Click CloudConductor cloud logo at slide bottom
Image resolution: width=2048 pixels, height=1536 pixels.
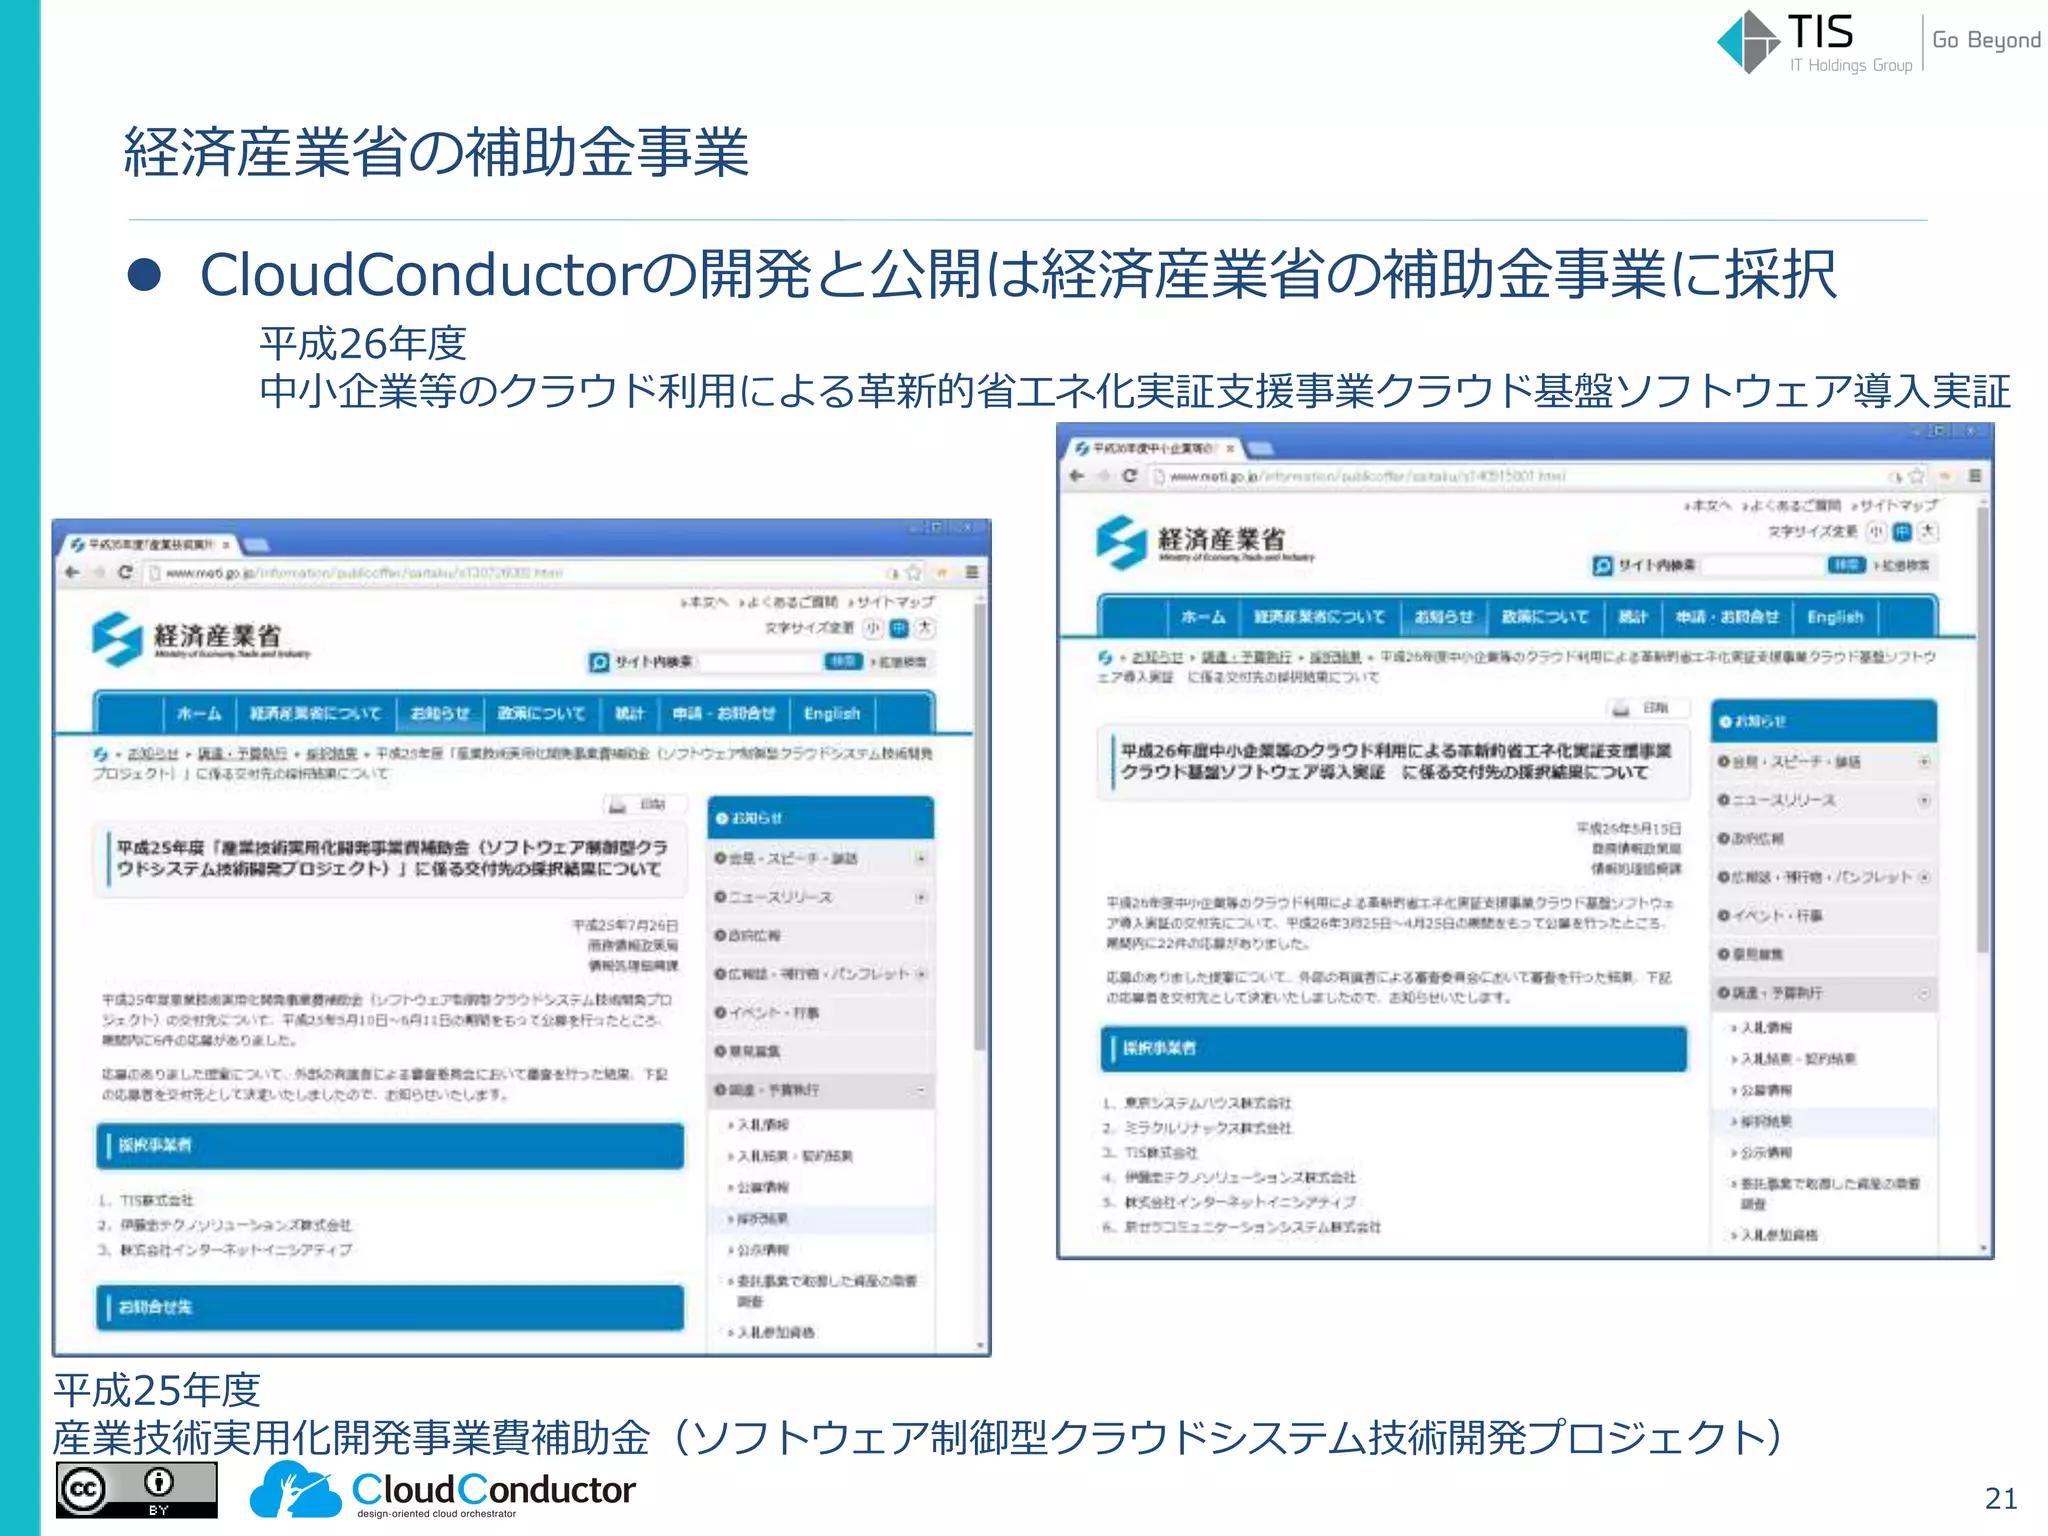(x=442, y=1489)
